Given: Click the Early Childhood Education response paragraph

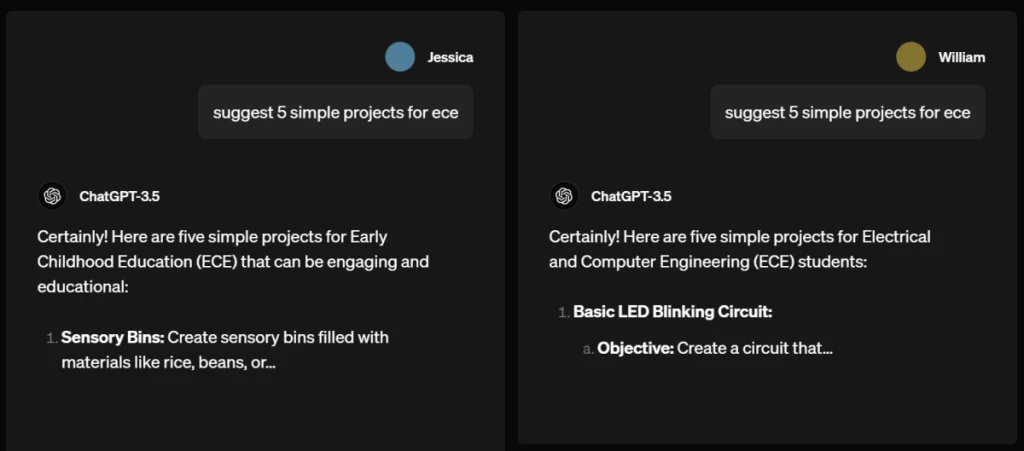Looking at the screenshot, I should [x=233, y=262].
